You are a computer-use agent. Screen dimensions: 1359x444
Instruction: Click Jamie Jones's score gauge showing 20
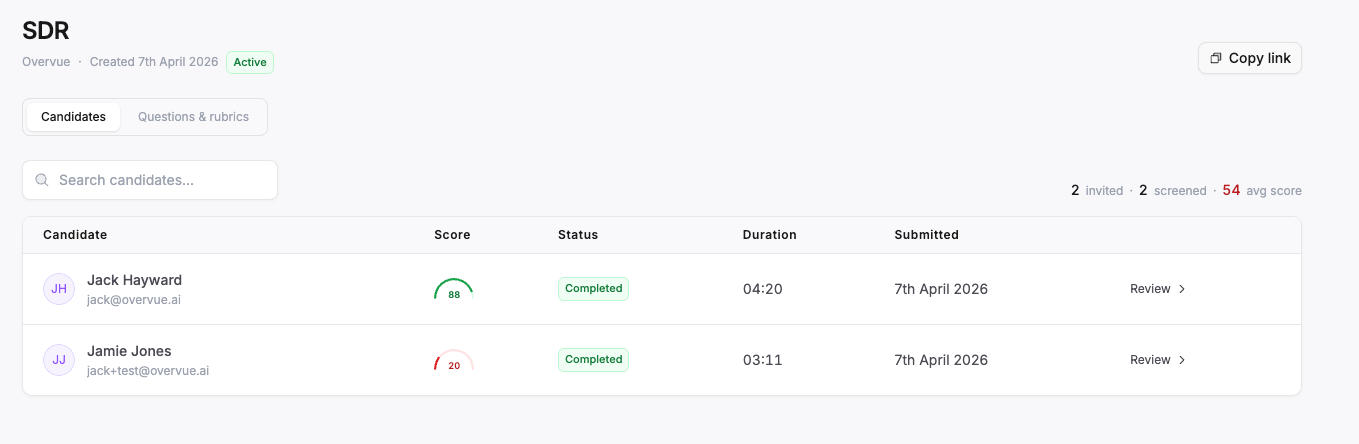(x=454, y=361)
